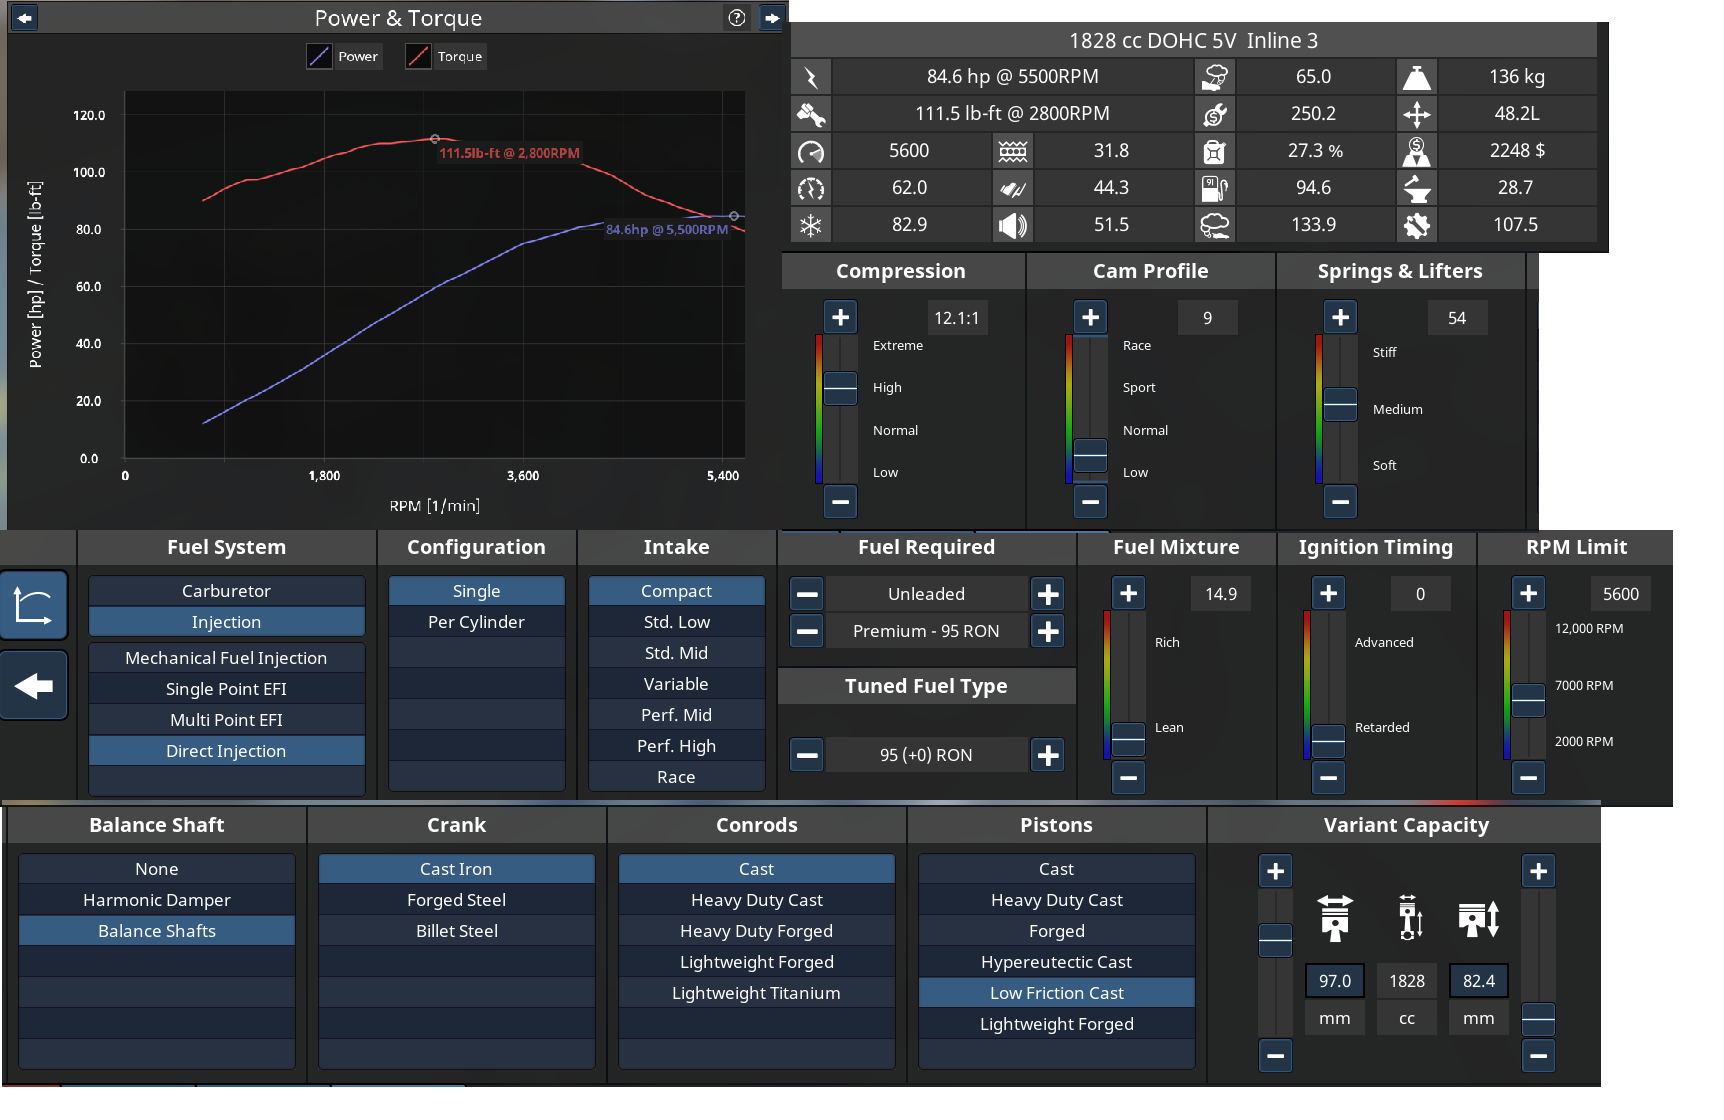Click the bore 97.0 value field
The image size is (1724, 1120).
[1334, 981]
